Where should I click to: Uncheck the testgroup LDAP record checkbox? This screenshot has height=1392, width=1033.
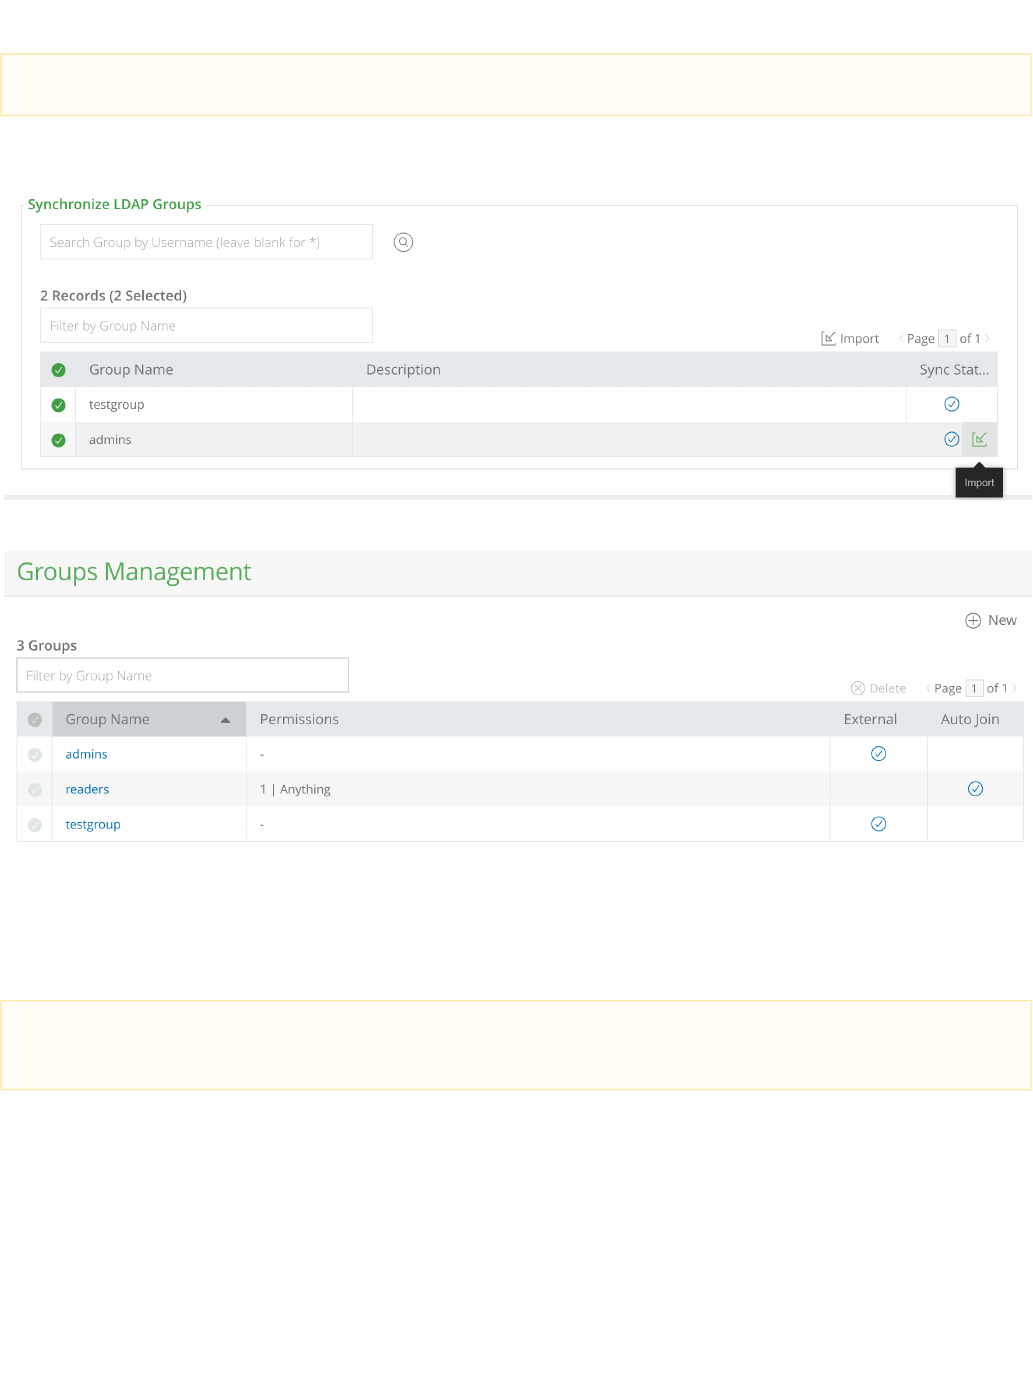[x=58, y=405]
